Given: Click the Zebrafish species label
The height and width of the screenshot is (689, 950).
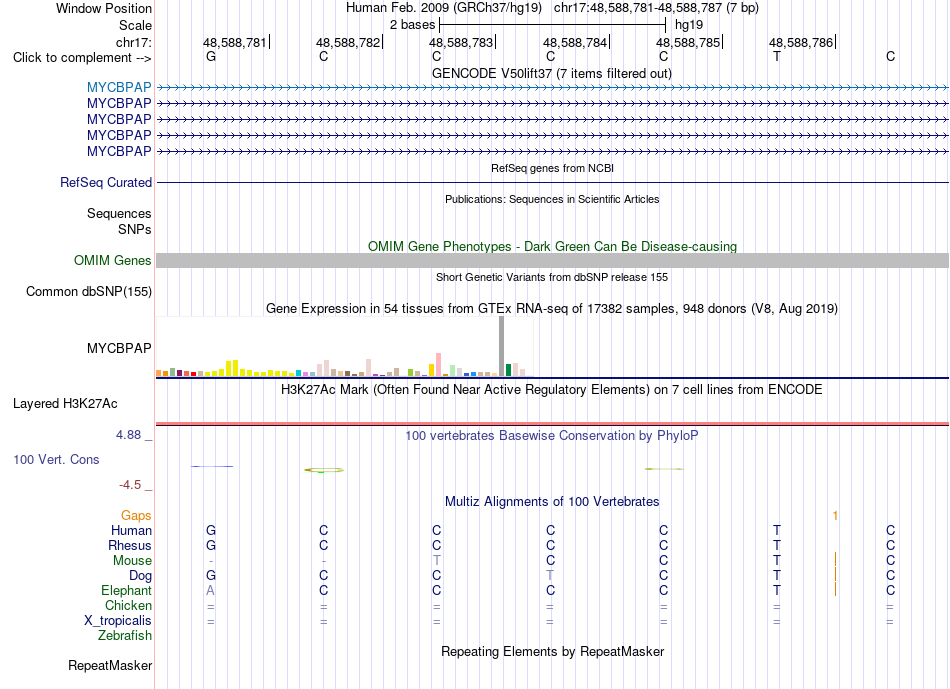Looking at the screenshot, I should (125, 636).
